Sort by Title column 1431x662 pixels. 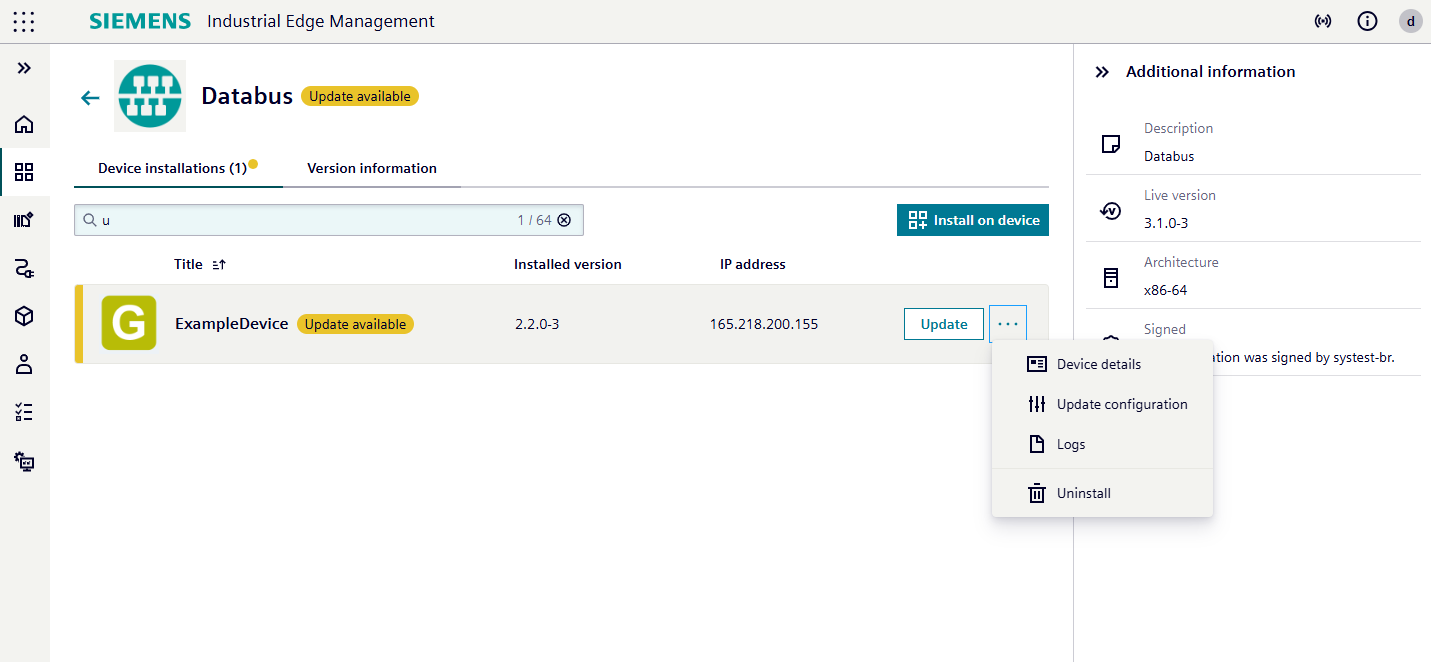(x=200, y=264)
